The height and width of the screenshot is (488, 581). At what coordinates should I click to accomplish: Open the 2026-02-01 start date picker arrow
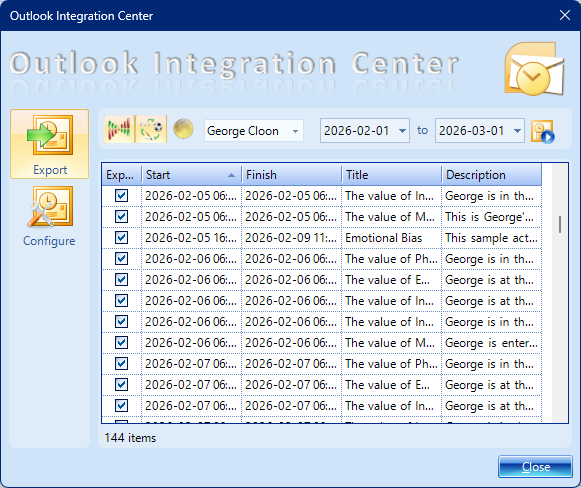click(x=402, y=130)
